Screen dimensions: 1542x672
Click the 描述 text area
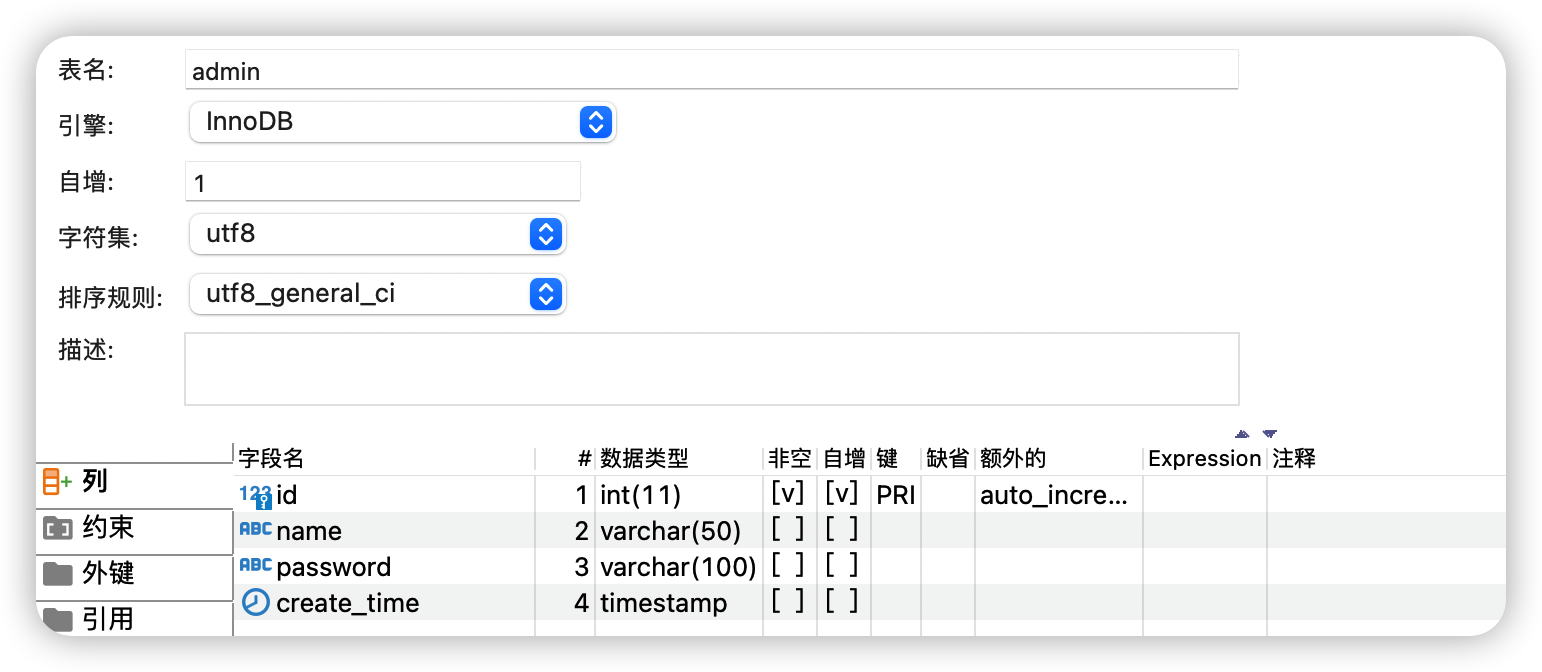pyautogui.click(x=710, y=368)
